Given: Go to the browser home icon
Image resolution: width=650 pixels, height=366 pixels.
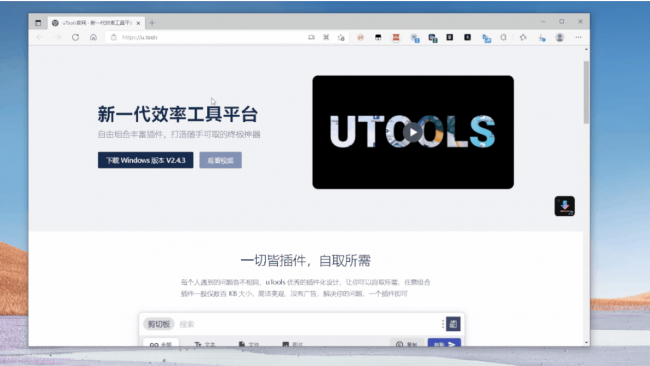Looking at the screenshot, I should [x=93, y=37].
